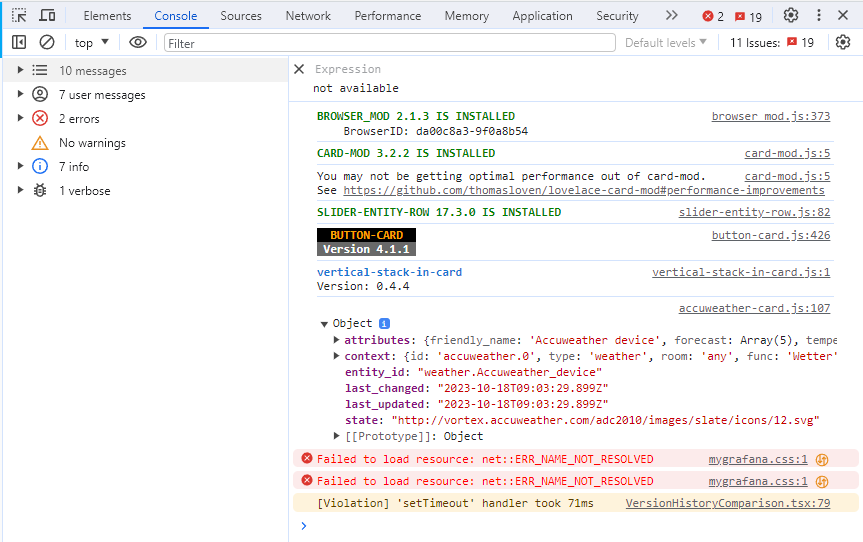Clear the console
This screenshot has width=863, height=542.
pyautogui.click(x=47, y=42)
